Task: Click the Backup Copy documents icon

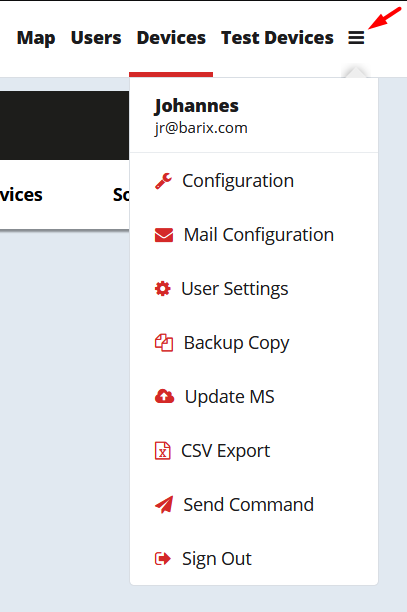Action: [164, 343]
